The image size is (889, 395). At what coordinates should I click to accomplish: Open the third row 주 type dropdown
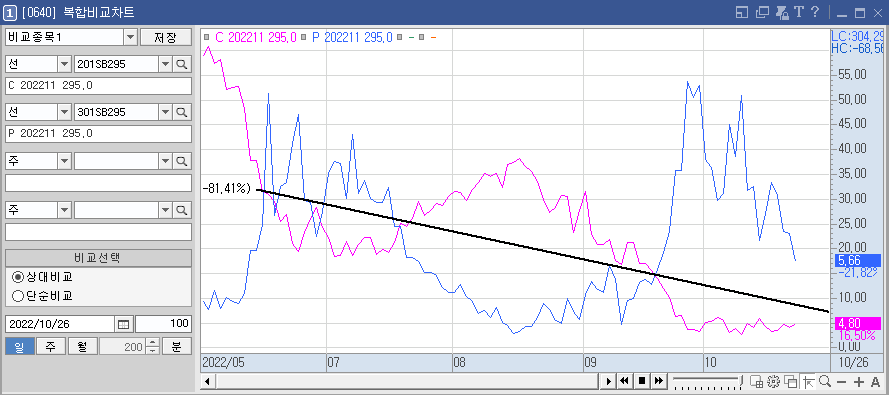[x=64, y=162]
